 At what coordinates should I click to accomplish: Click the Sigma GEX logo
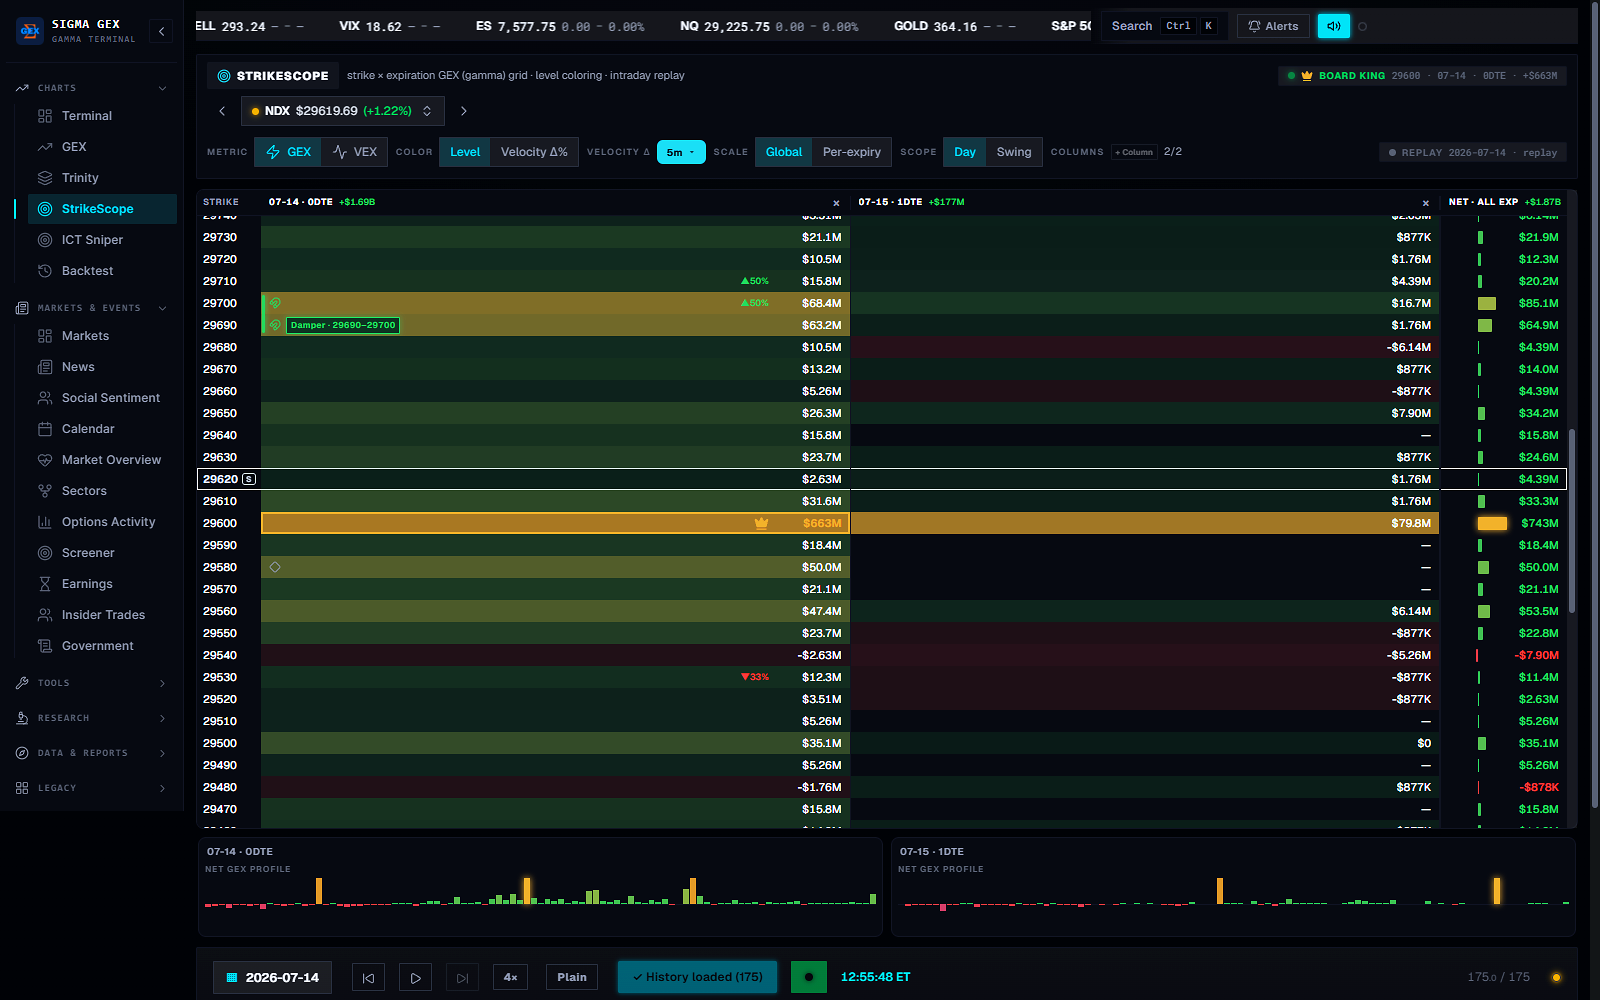click(29, 31)
